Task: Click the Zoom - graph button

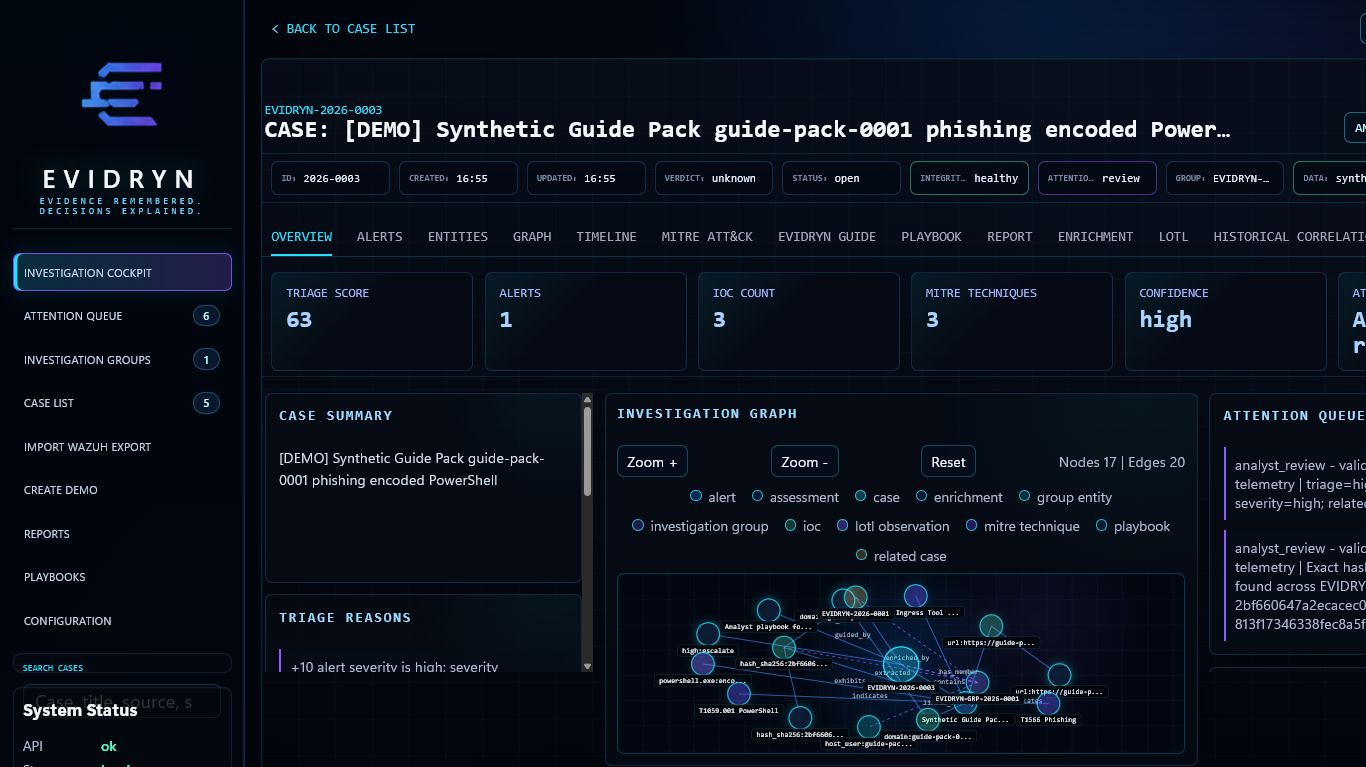Action: click(x=804, y=462)
